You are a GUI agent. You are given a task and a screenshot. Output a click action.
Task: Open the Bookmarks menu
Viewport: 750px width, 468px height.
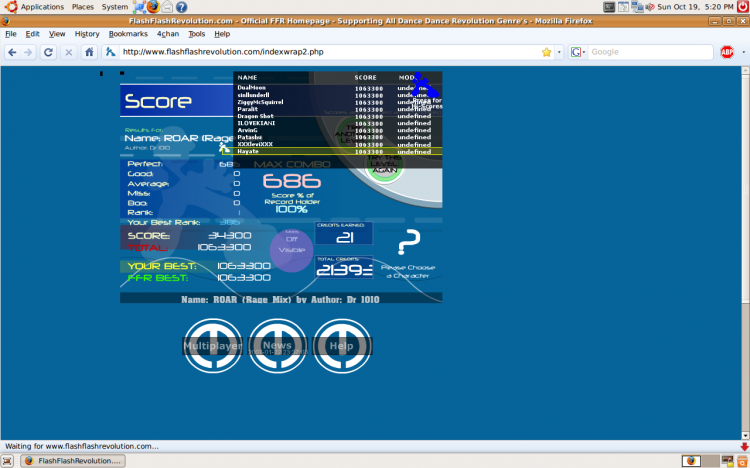[128, 34]
